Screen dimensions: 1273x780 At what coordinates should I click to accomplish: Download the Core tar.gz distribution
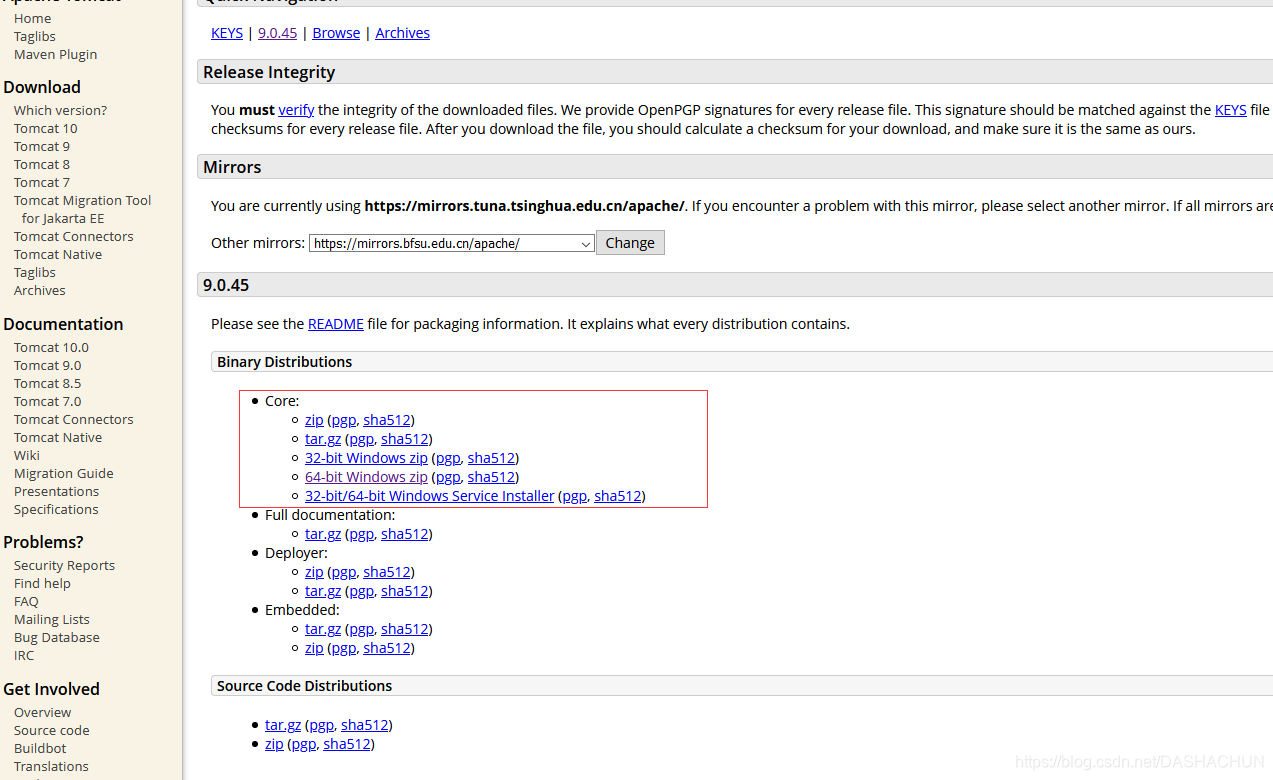pos(323,439)
